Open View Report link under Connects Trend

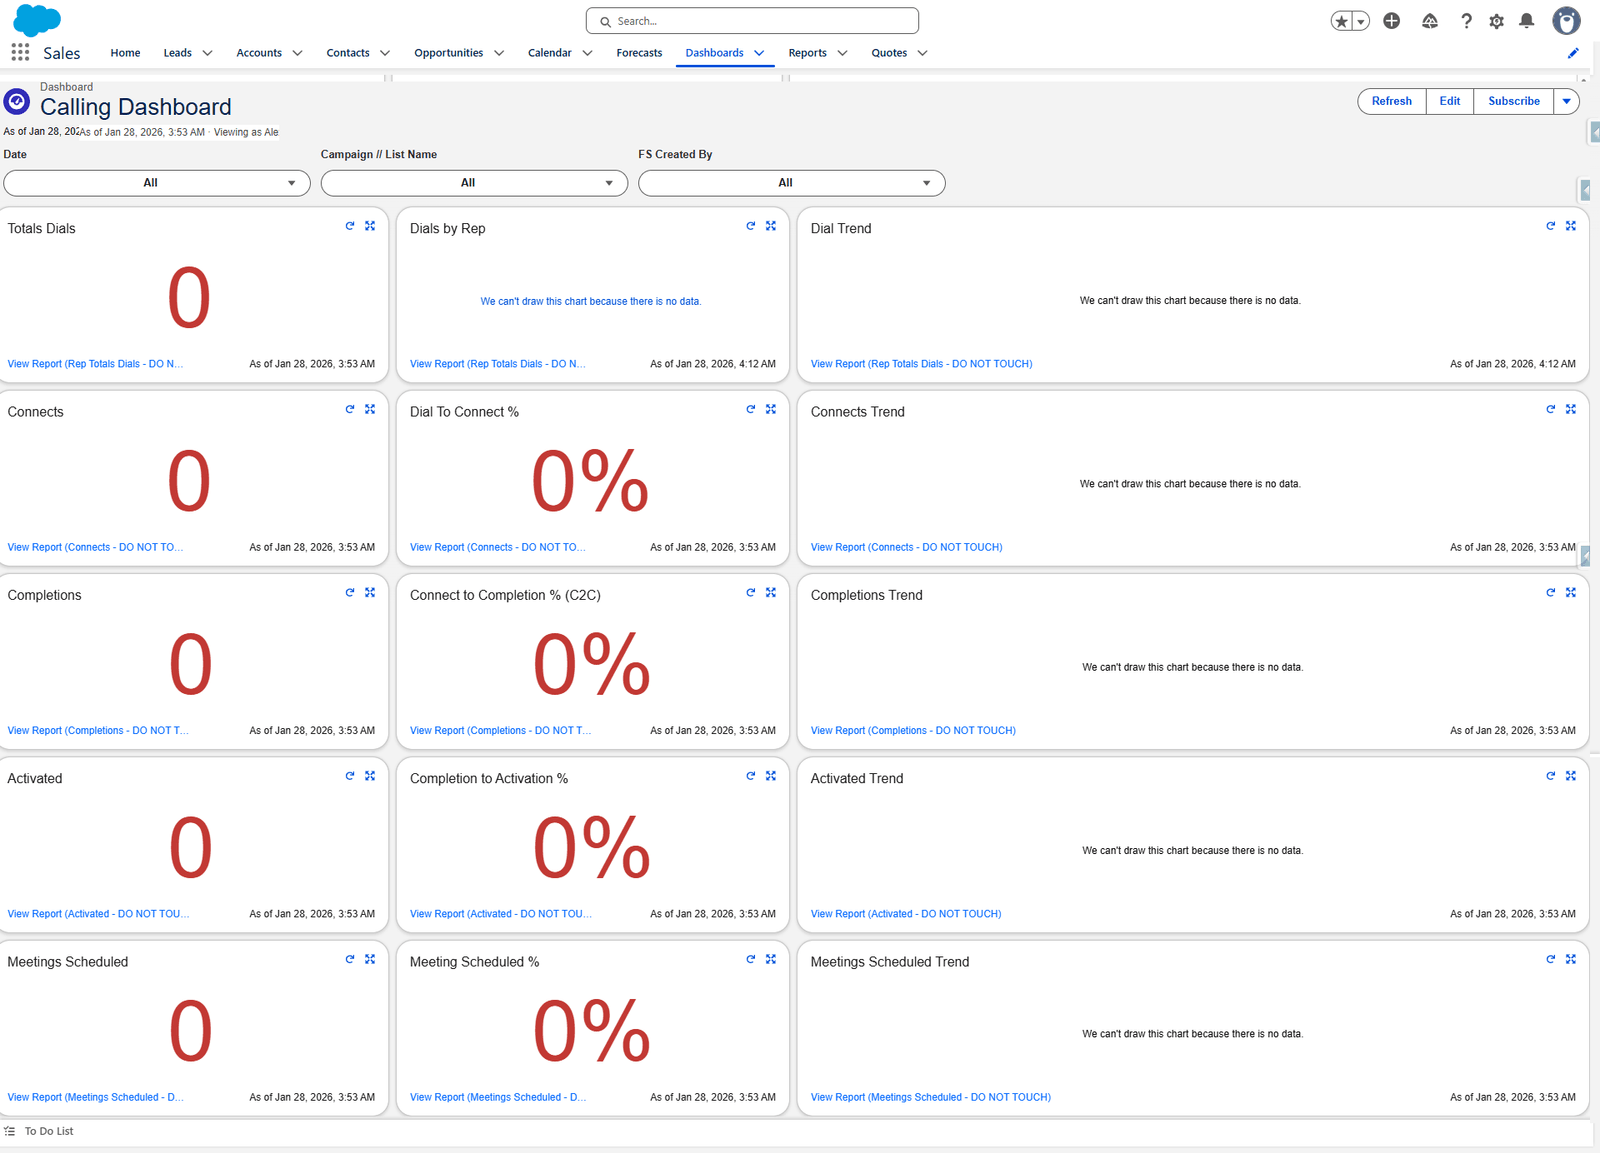click(906, 547)
